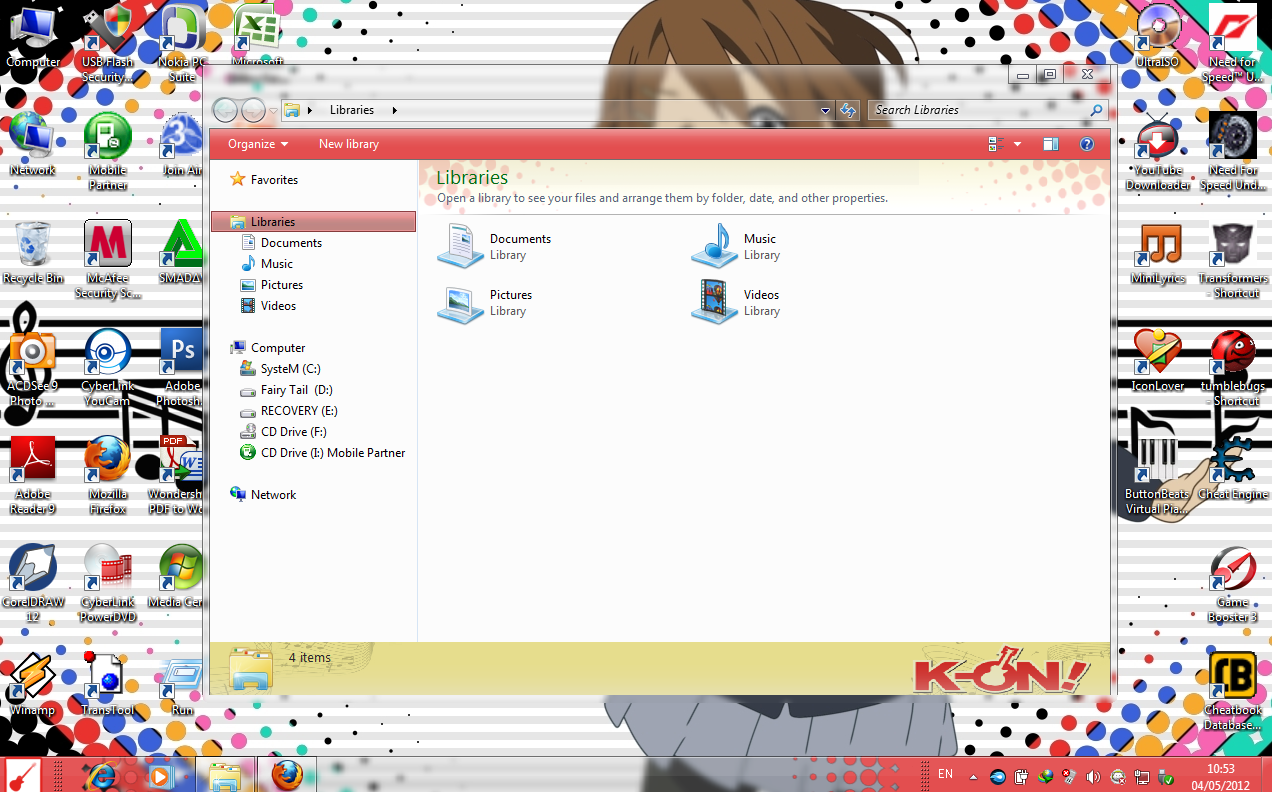Image resolution: width=1272 pixels, height=792 pixels.
Task: Click the Search Libraries field
Action: pyautogui.click(x=987, y=110)
